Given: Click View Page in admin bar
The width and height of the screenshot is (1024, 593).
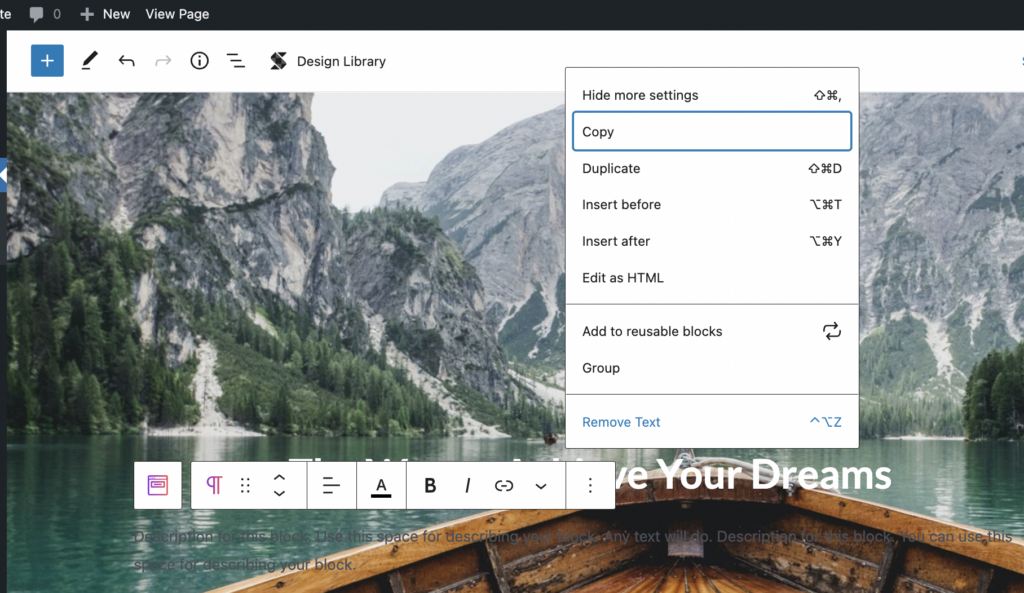Looking at the screenshot, I should 177,14.
